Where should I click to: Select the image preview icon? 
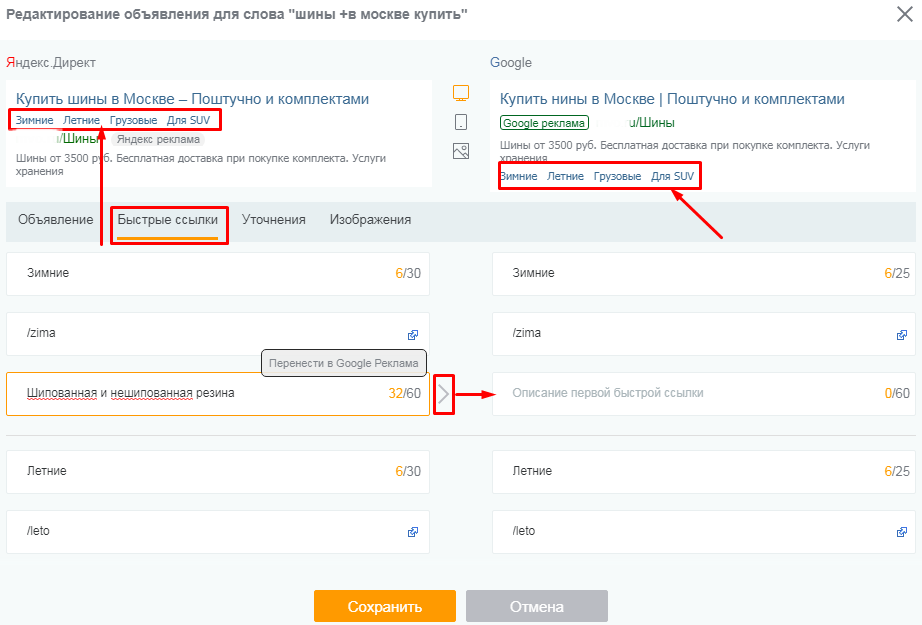pos(461,151)
